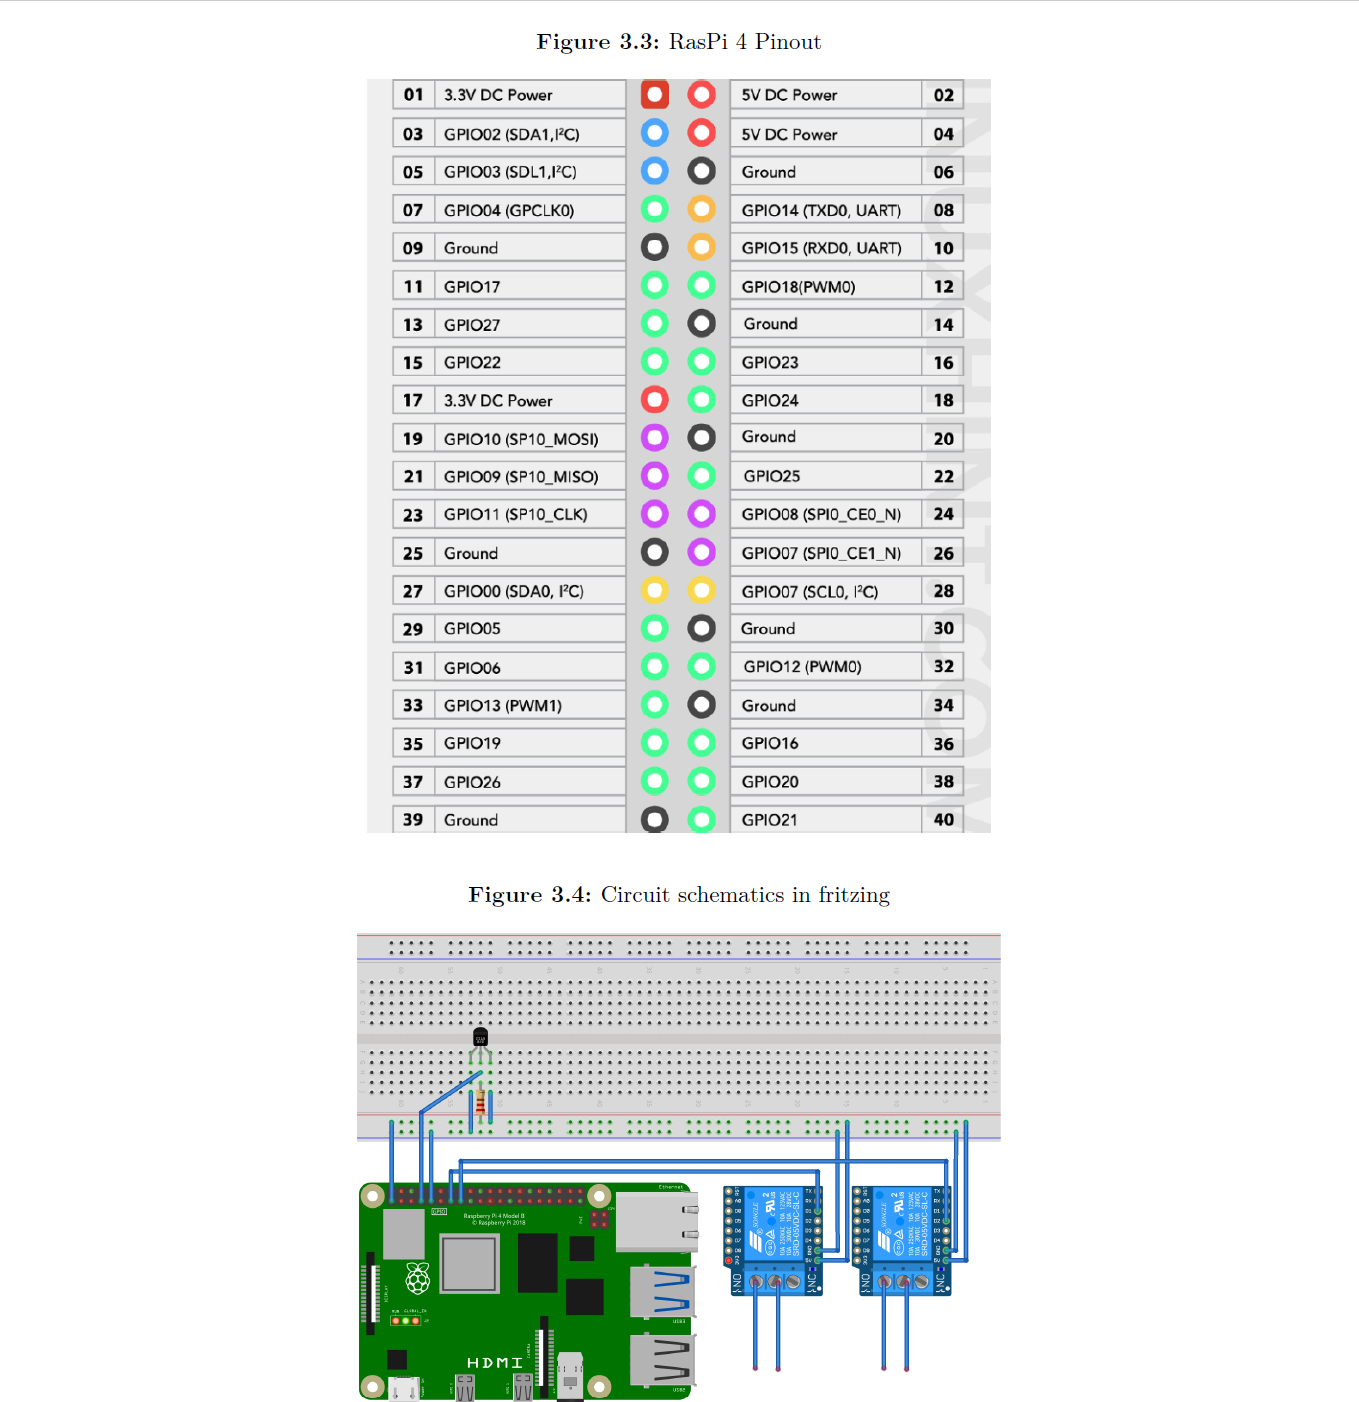
Task: Select the Figure 3.3 RasPi 4 Pinout caption
Action: point(678,41)
